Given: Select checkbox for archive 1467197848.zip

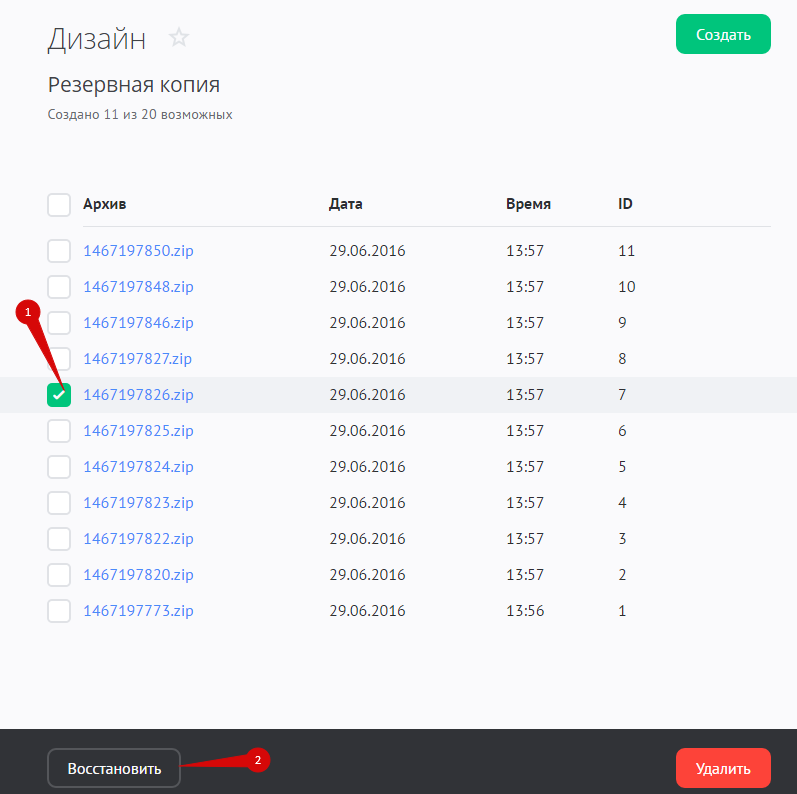Looking at the screenshot, I should pyautogui.click(x=59, y=287).
